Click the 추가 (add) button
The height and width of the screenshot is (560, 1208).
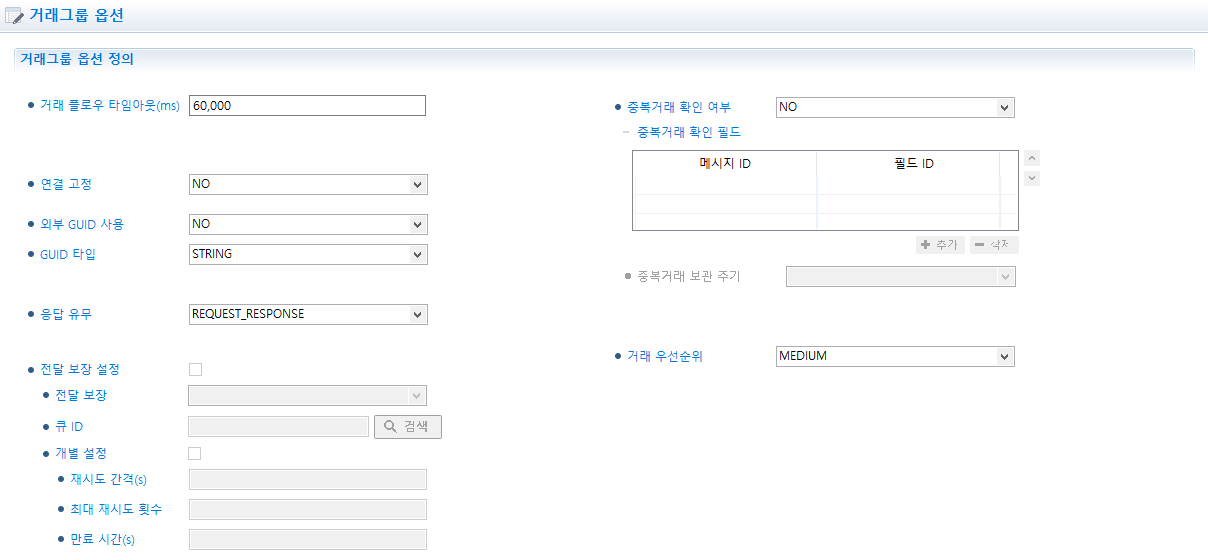click(x=940, y=245)
